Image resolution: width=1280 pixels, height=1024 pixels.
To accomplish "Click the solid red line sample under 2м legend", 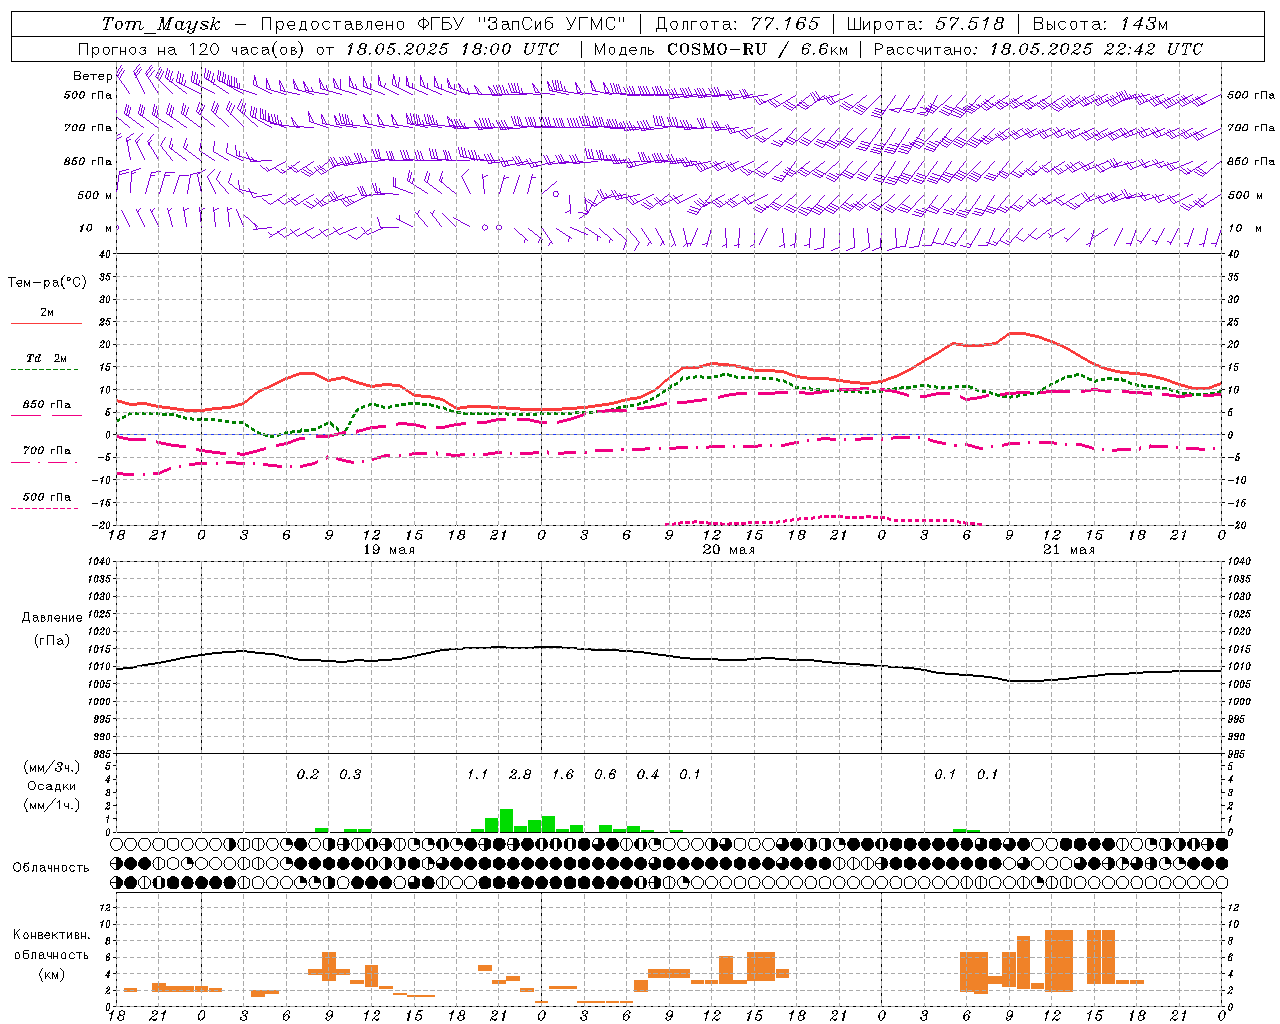I will click(x=46, y=323).
